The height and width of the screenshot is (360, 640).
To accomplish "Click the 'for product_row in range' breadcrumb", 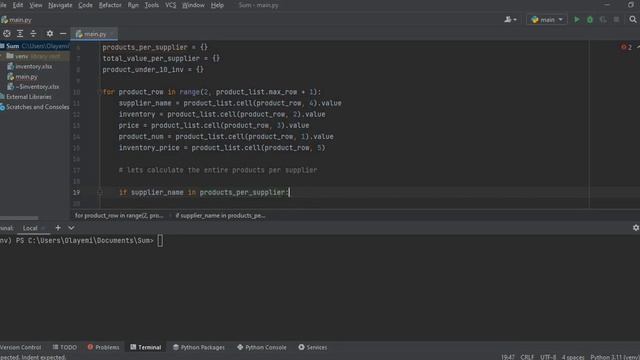I will coord(119,216).
